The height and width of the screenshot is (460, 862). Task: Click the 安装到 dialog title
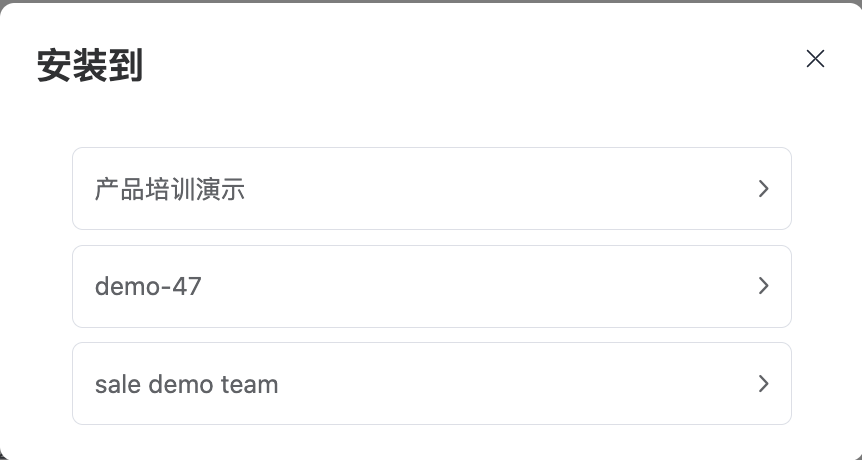(90, 65)
